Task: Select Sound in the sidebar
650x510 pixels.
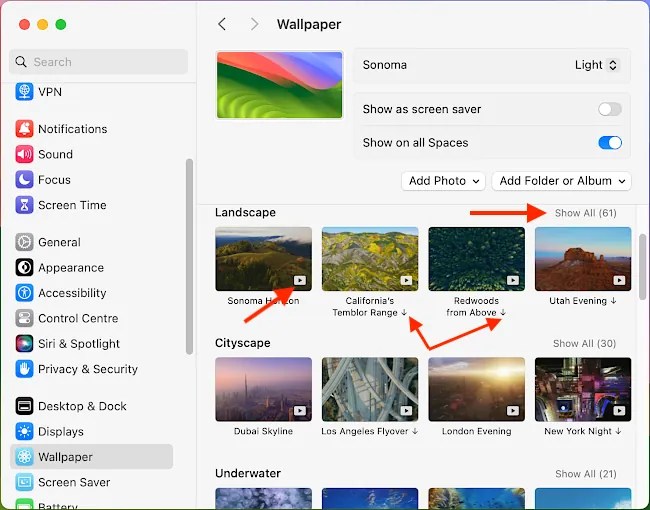Action: [x=91, y=154]
